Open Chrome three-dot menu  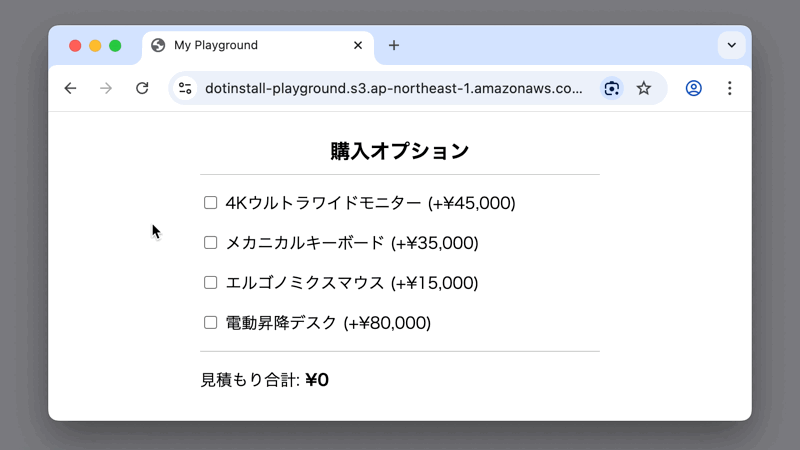[x=729, y=88]
